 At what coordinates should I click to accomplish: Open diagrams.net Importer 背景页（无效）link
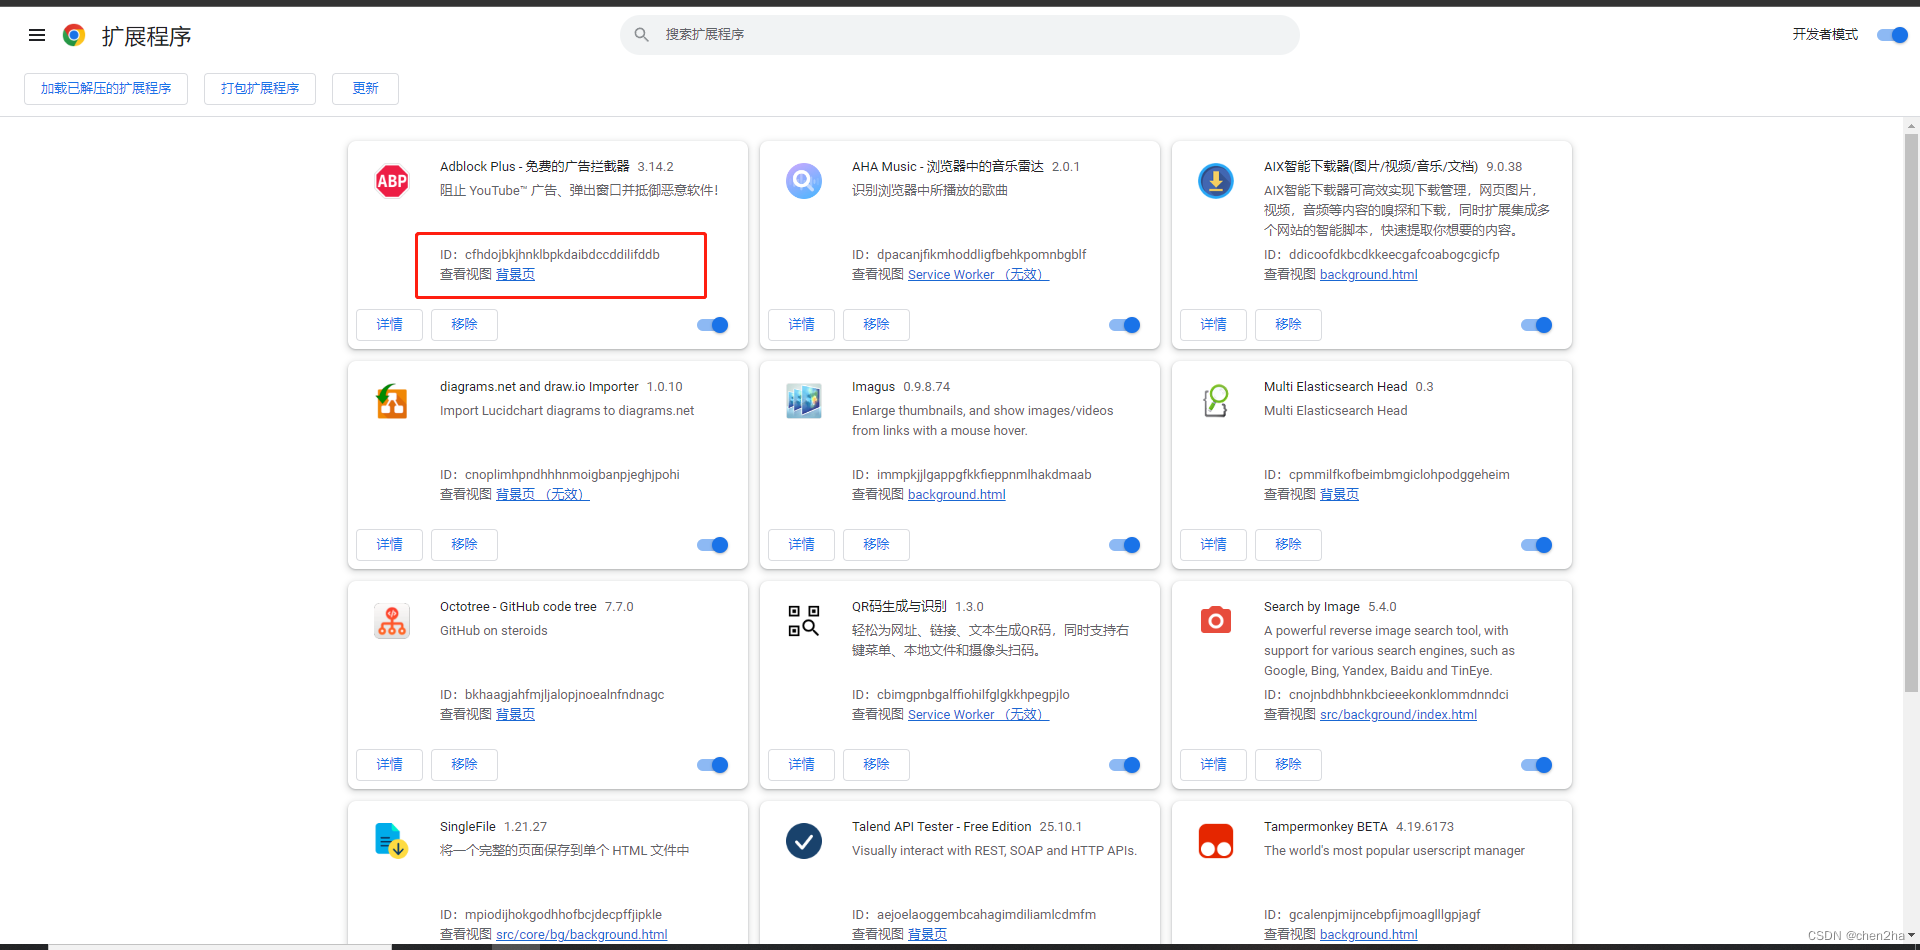pos(543,495)
